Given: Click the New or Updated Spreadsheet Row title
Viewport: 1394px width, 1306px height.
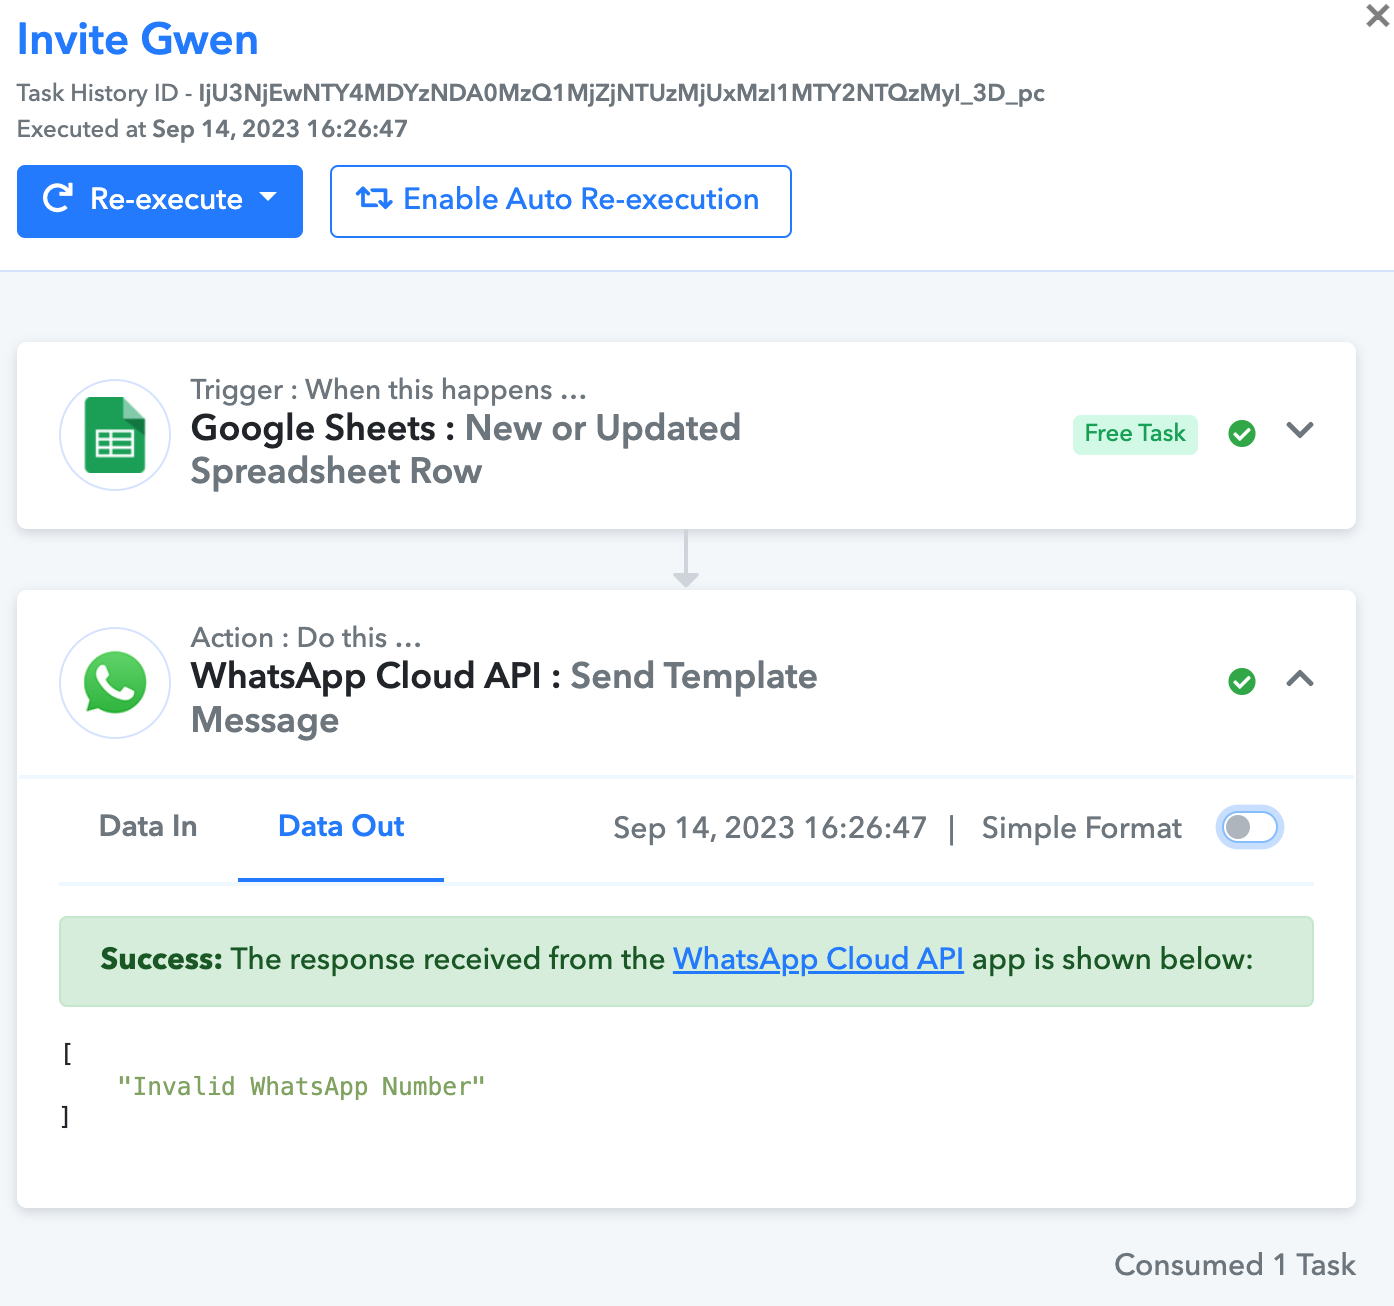Looking at the screenshot, I should (x=466, y=450).
